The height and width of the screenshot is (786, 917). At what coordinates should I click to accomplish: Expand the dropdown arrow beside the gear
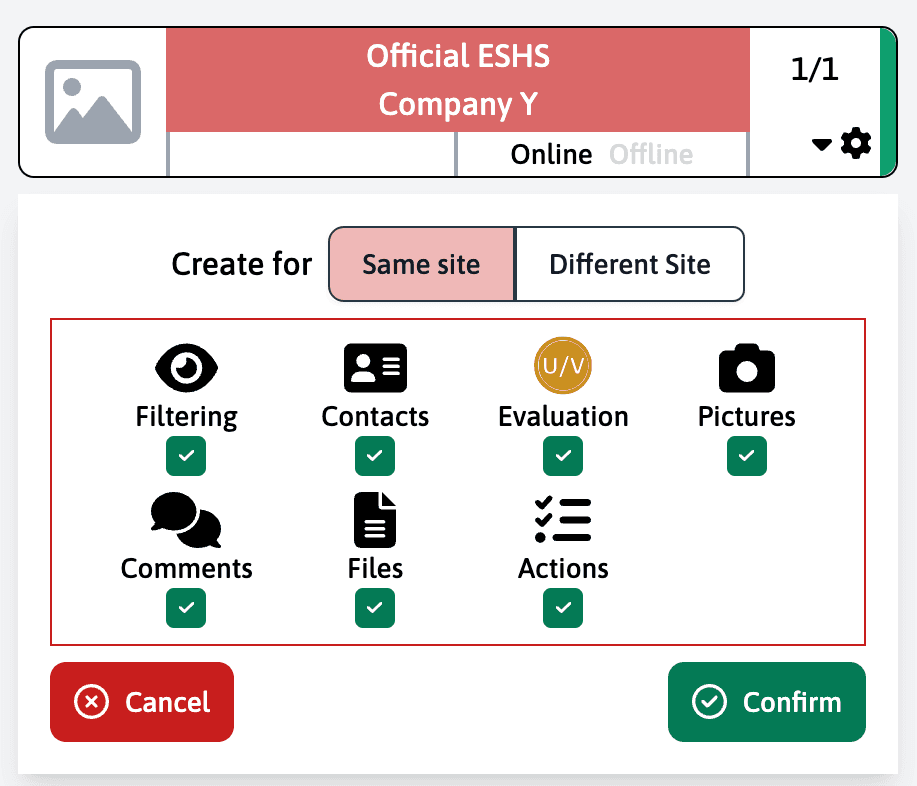click(x=822, y=145)
